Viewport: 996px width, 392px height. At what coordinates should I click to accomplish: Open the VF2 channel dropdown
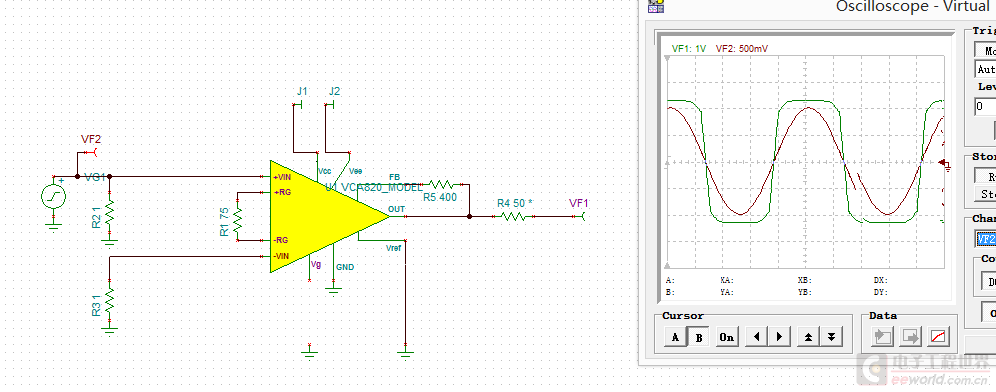tap(986, 239)
